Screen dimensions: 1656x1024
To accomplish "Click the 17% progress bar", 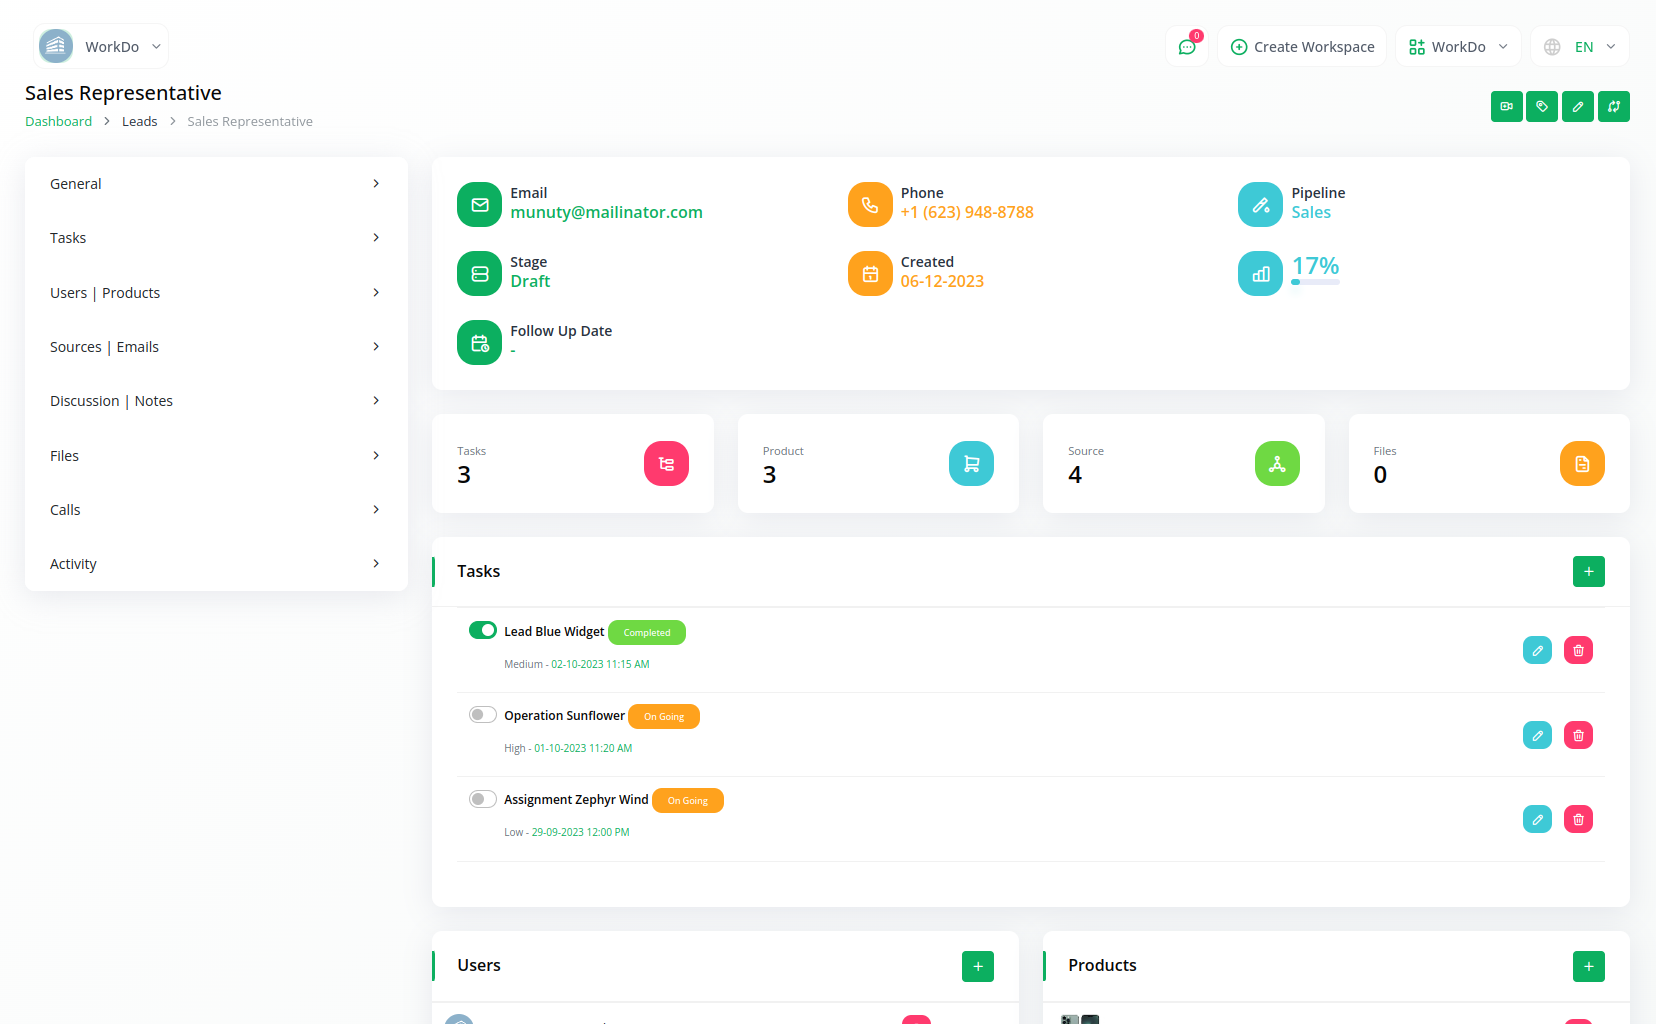I will pyautogui.click(x=1315, y=282).
